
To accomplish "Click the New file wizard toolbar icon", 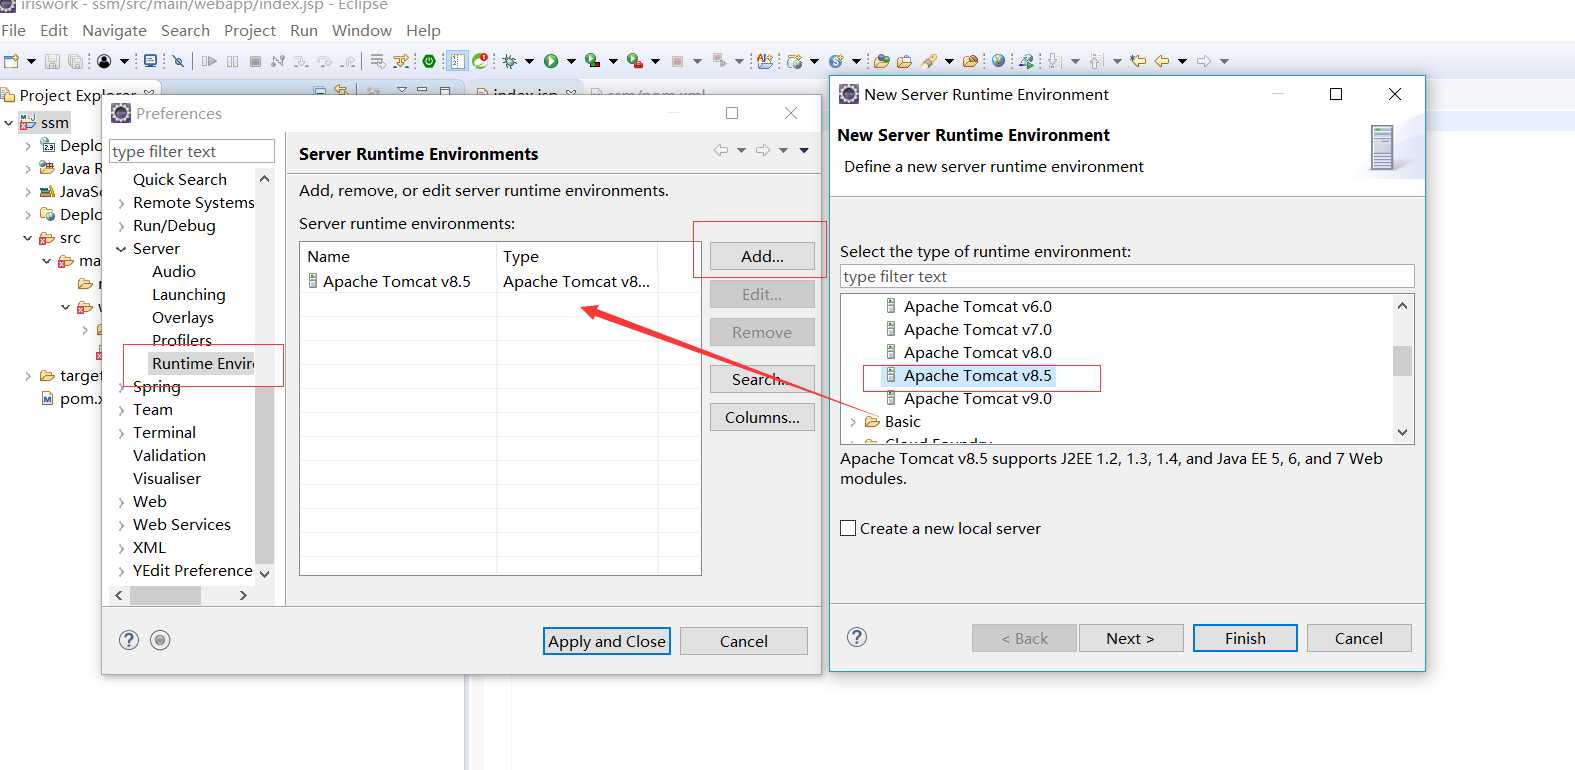I will click(11, 61).
